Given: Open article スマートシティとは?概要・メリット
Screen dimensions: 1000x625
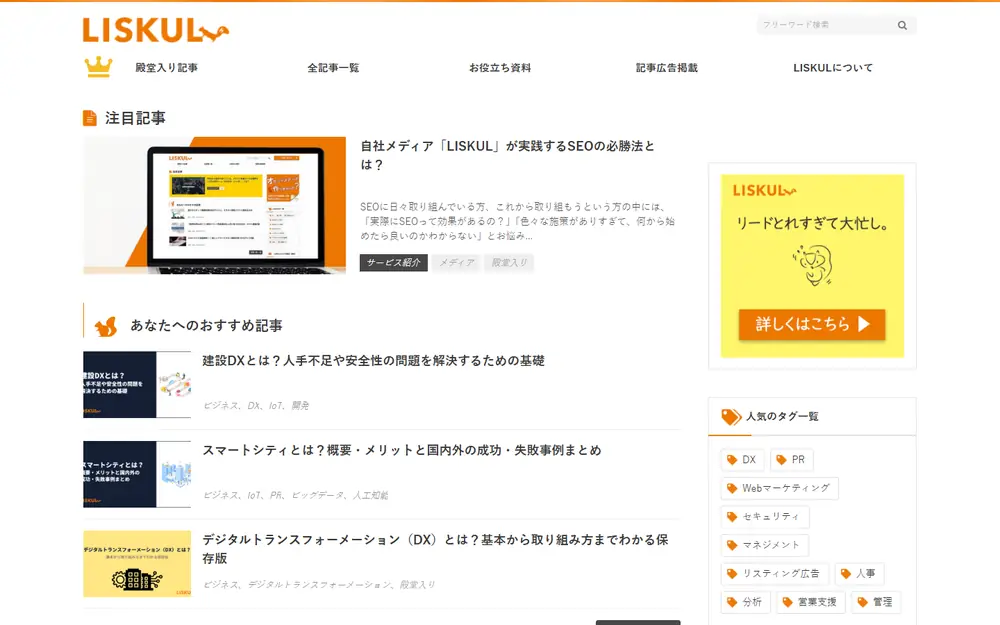Looking at the screenshot, I should pos(402,450).
